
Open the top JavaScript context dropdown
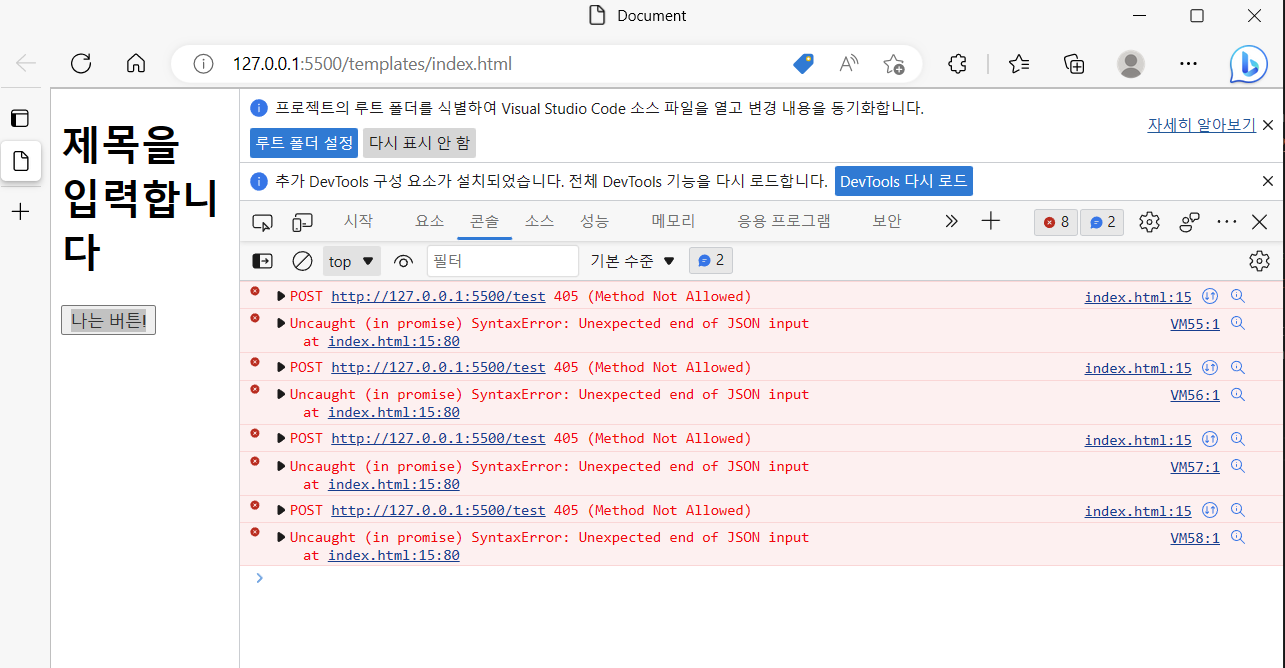click(352, 261)
